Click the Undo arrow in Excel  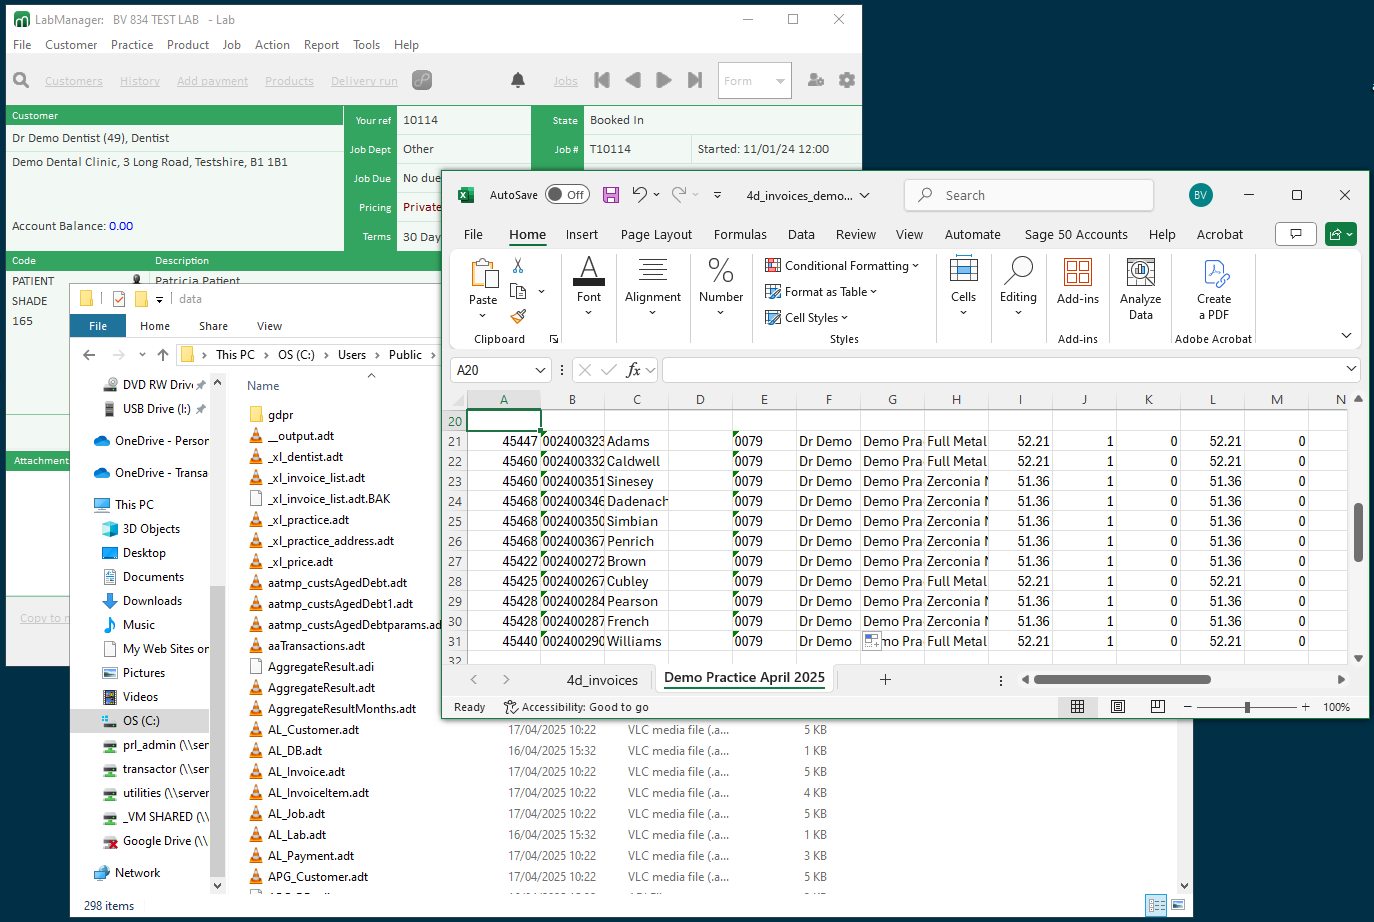pyautogui.click(x=640, y=195)
